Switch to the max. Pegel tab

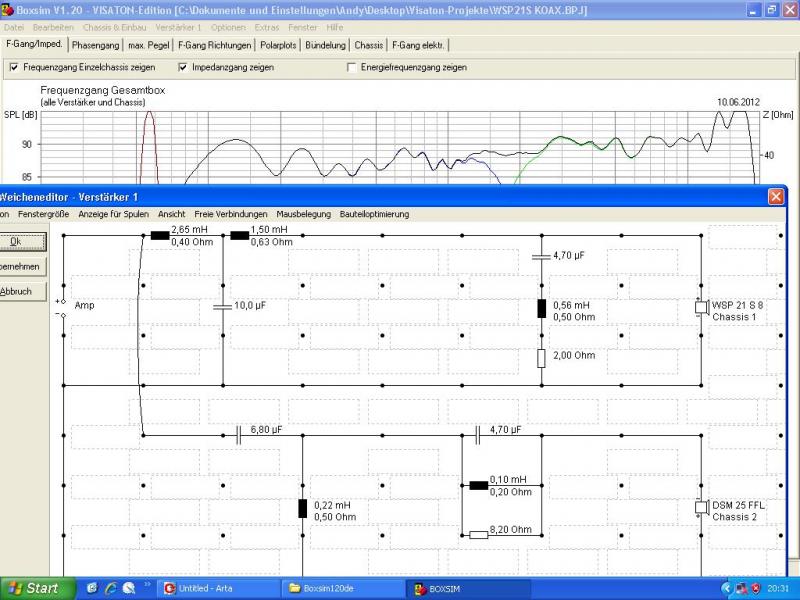148,45
